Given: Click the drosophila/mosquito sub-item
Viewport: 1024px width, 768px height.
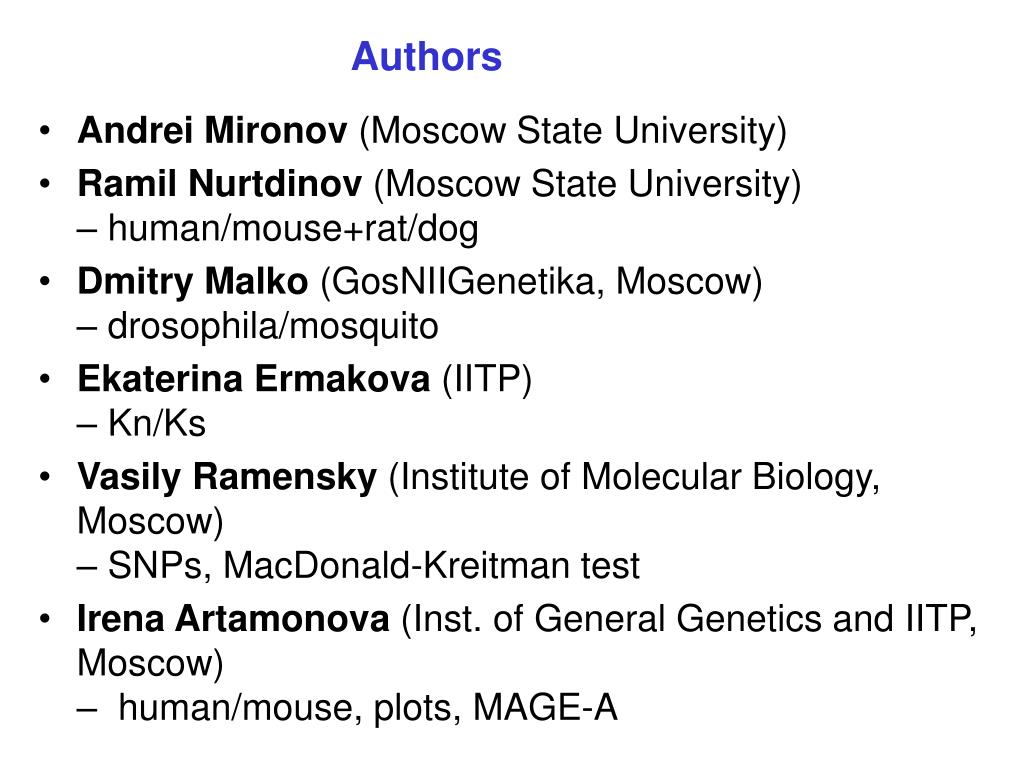Looking at the screenshot, I should [x=257, y=327].
